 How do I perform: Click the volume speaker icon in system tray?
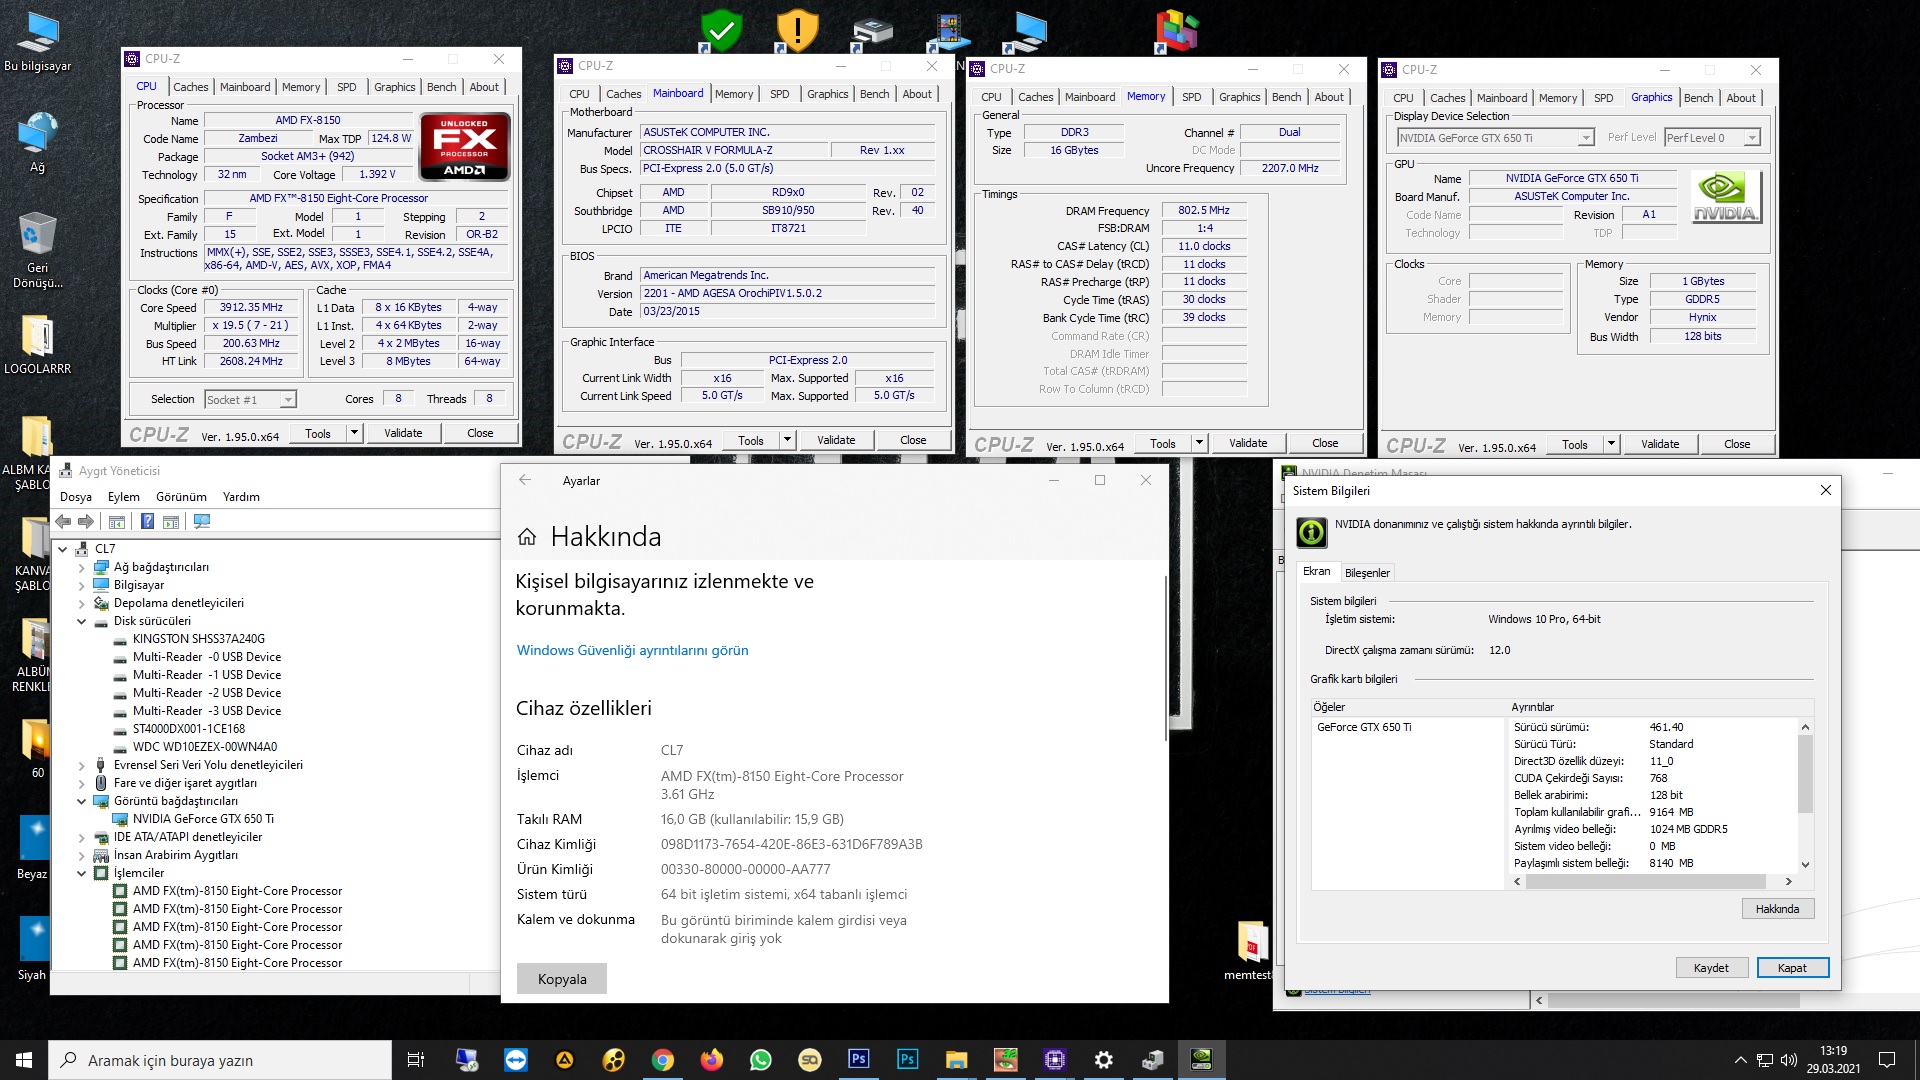[1789, 1060]
